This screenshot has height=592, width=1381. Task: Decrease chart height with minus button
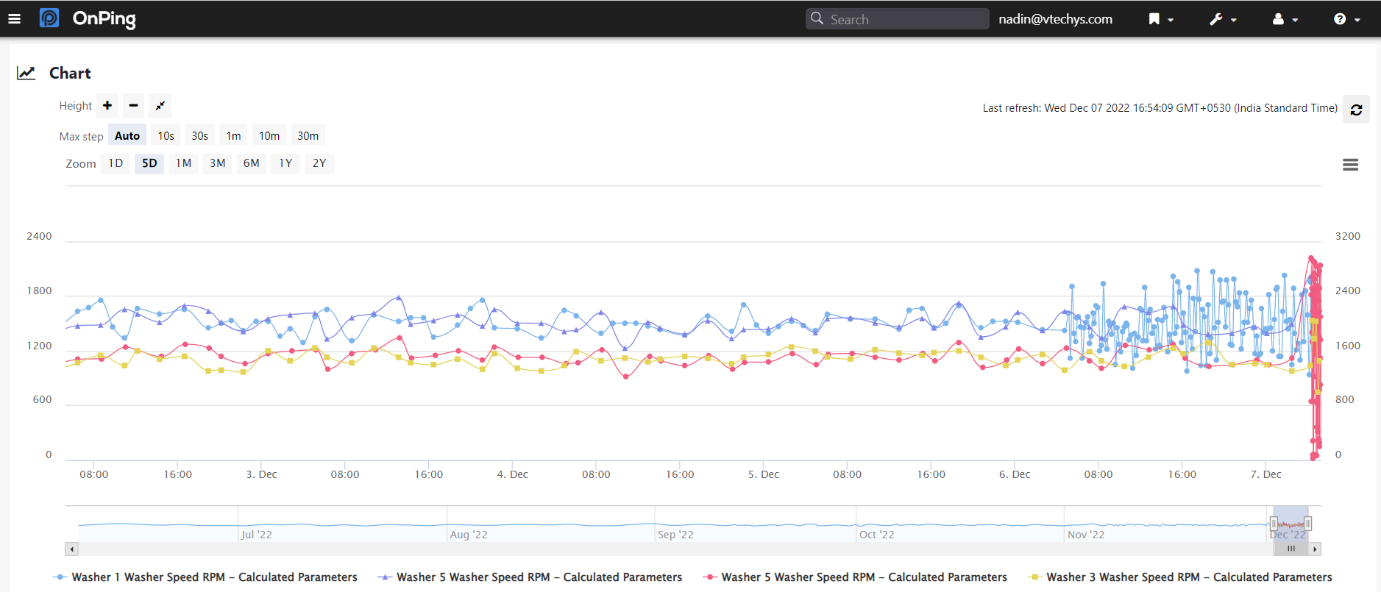133,105
